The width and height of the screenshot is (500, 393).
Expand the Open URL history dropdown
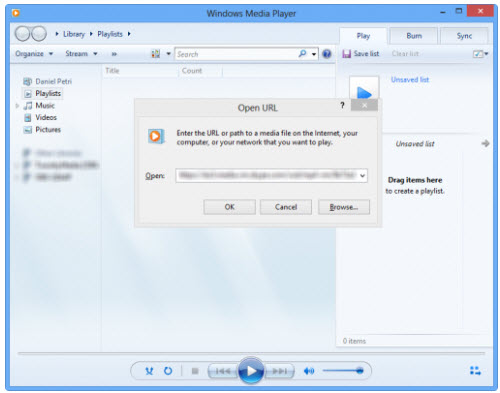[x=362, y=176]
